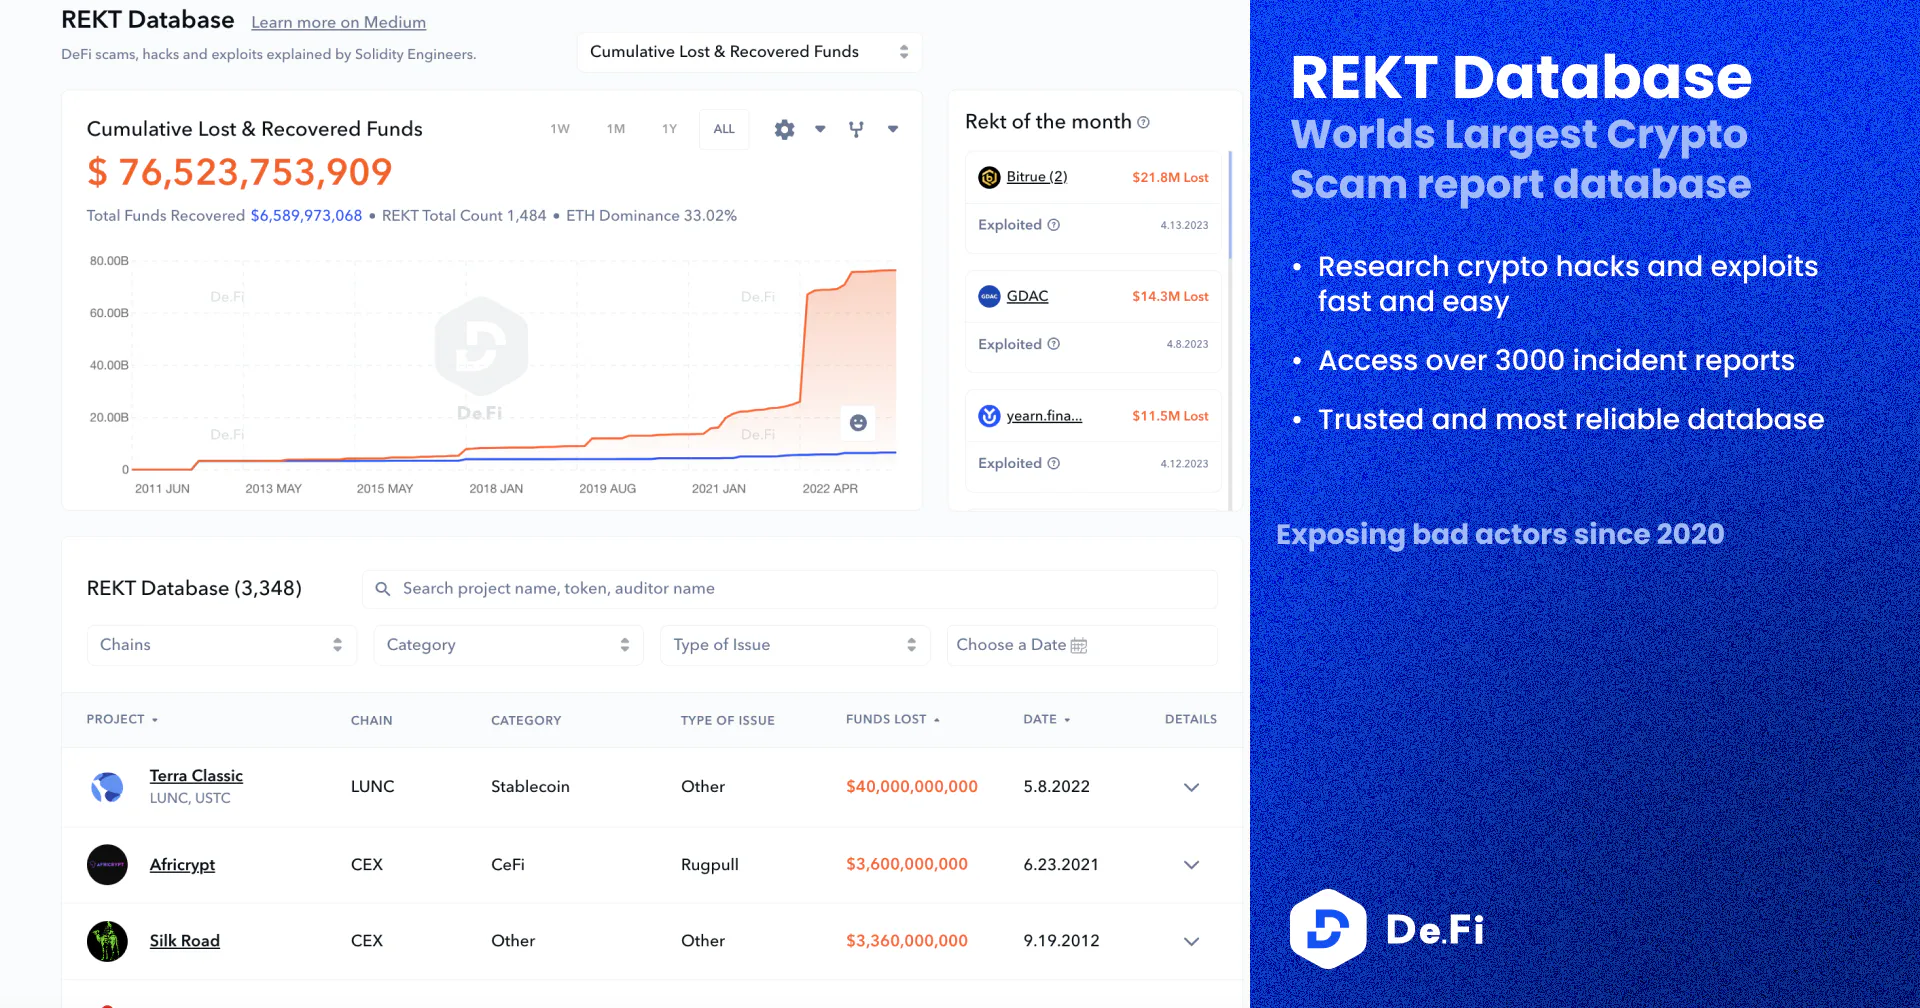The height and width of the screenshot is (1008, 1920).
Task: Select the ALL time range tab
Action: 724,129
